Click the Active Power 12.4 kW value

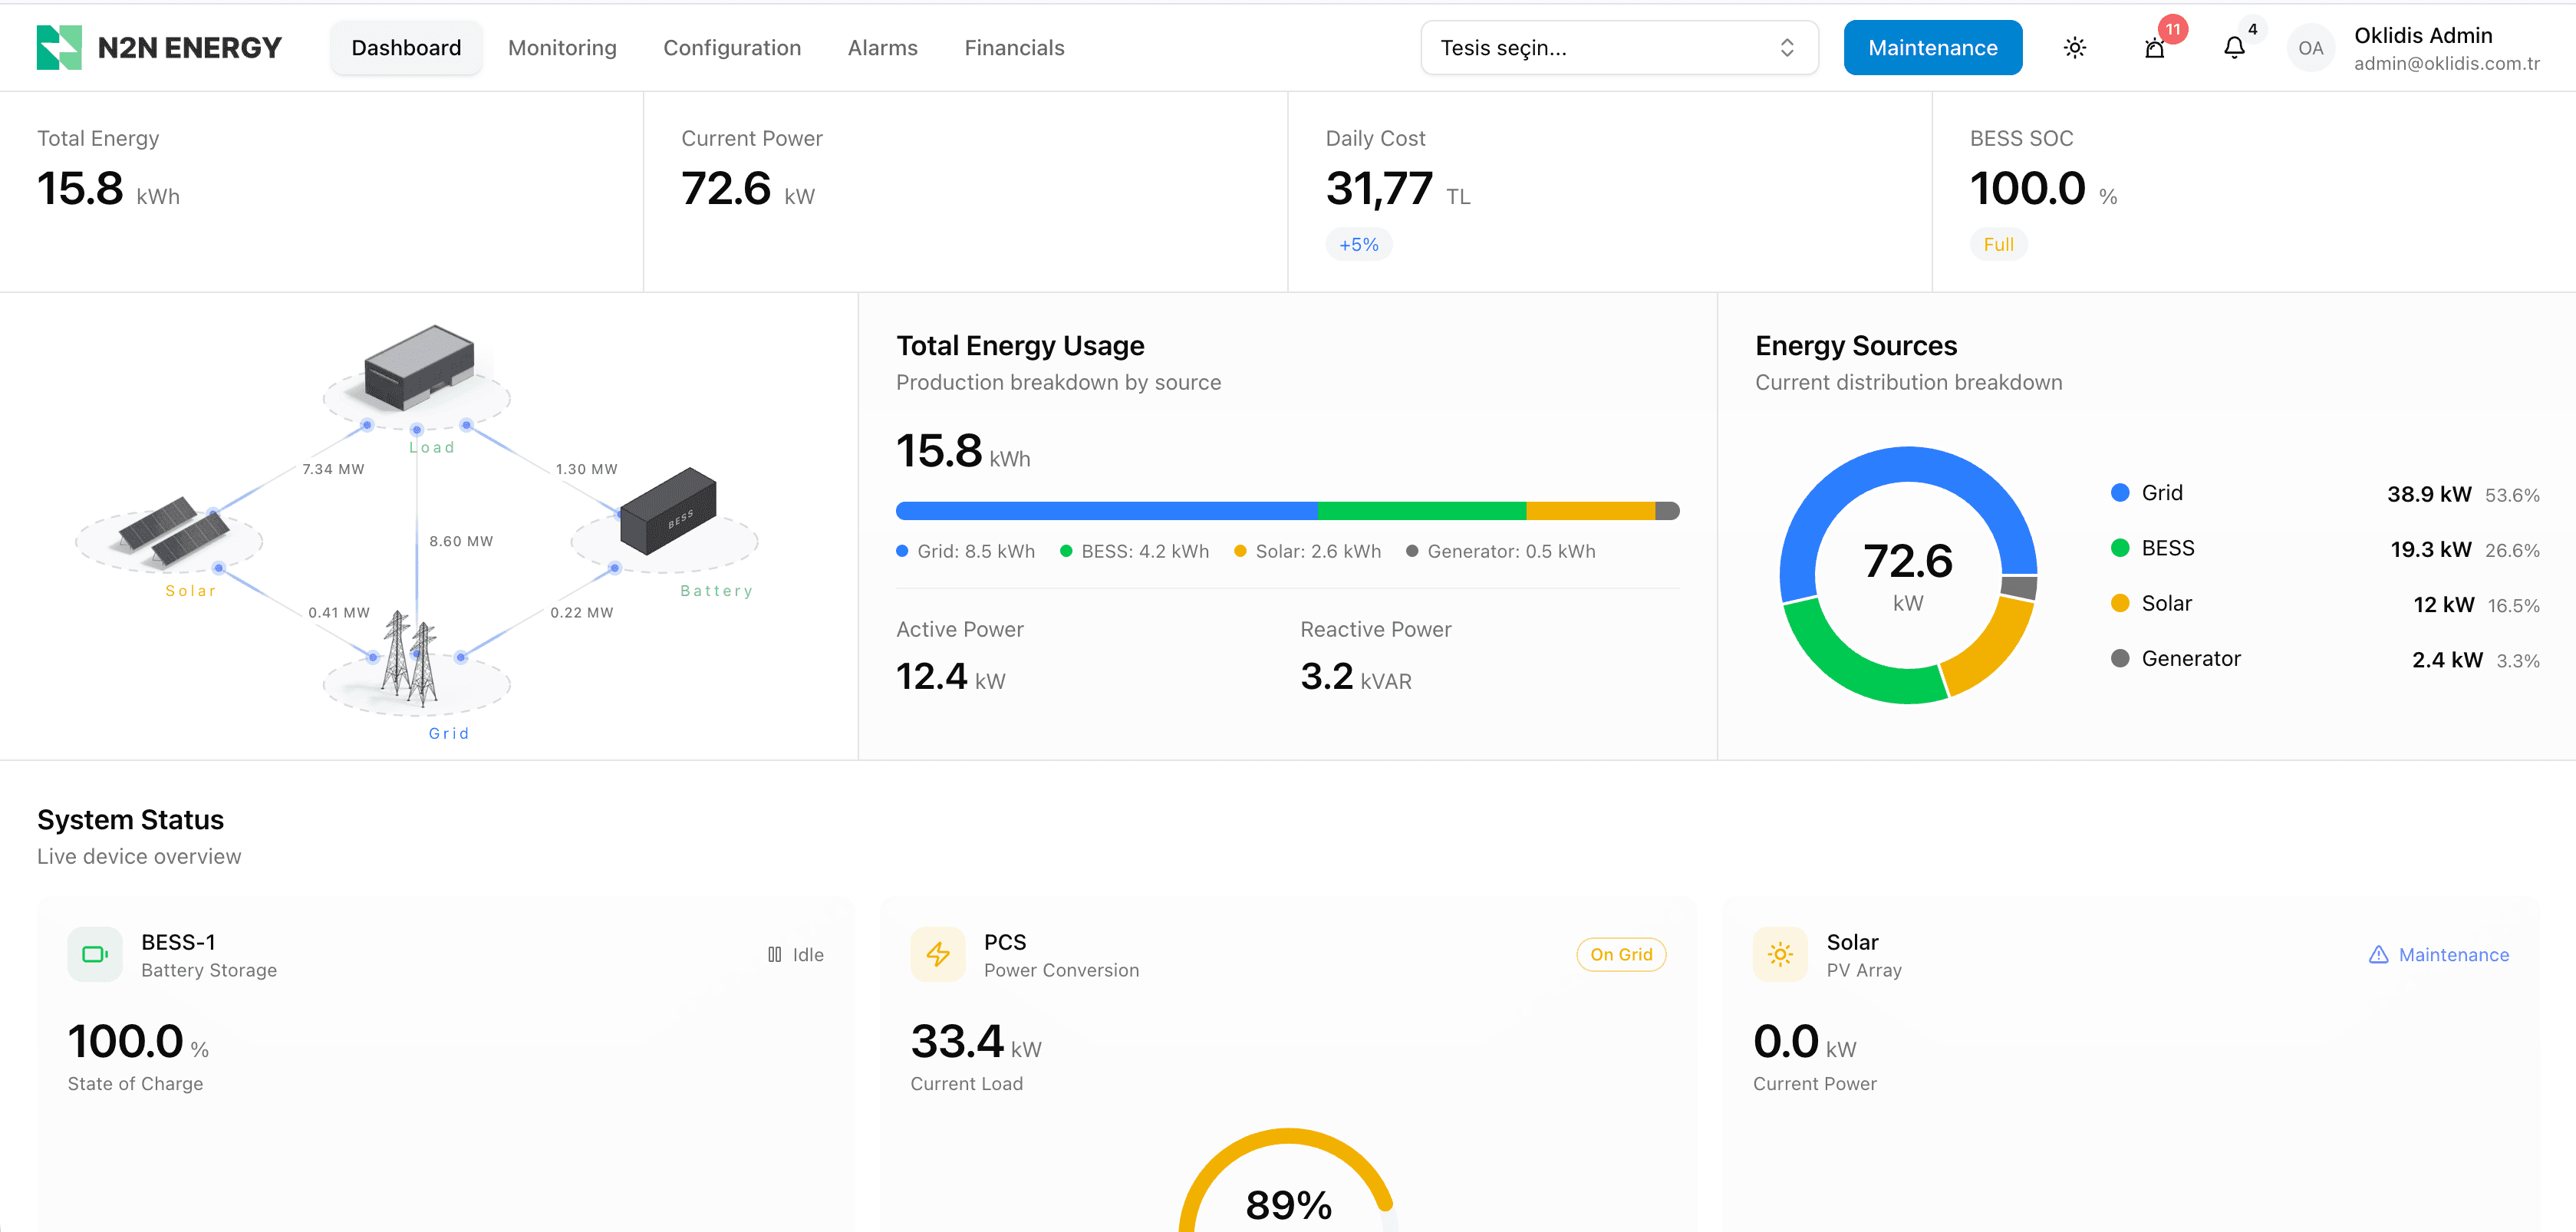coord(950,676)
